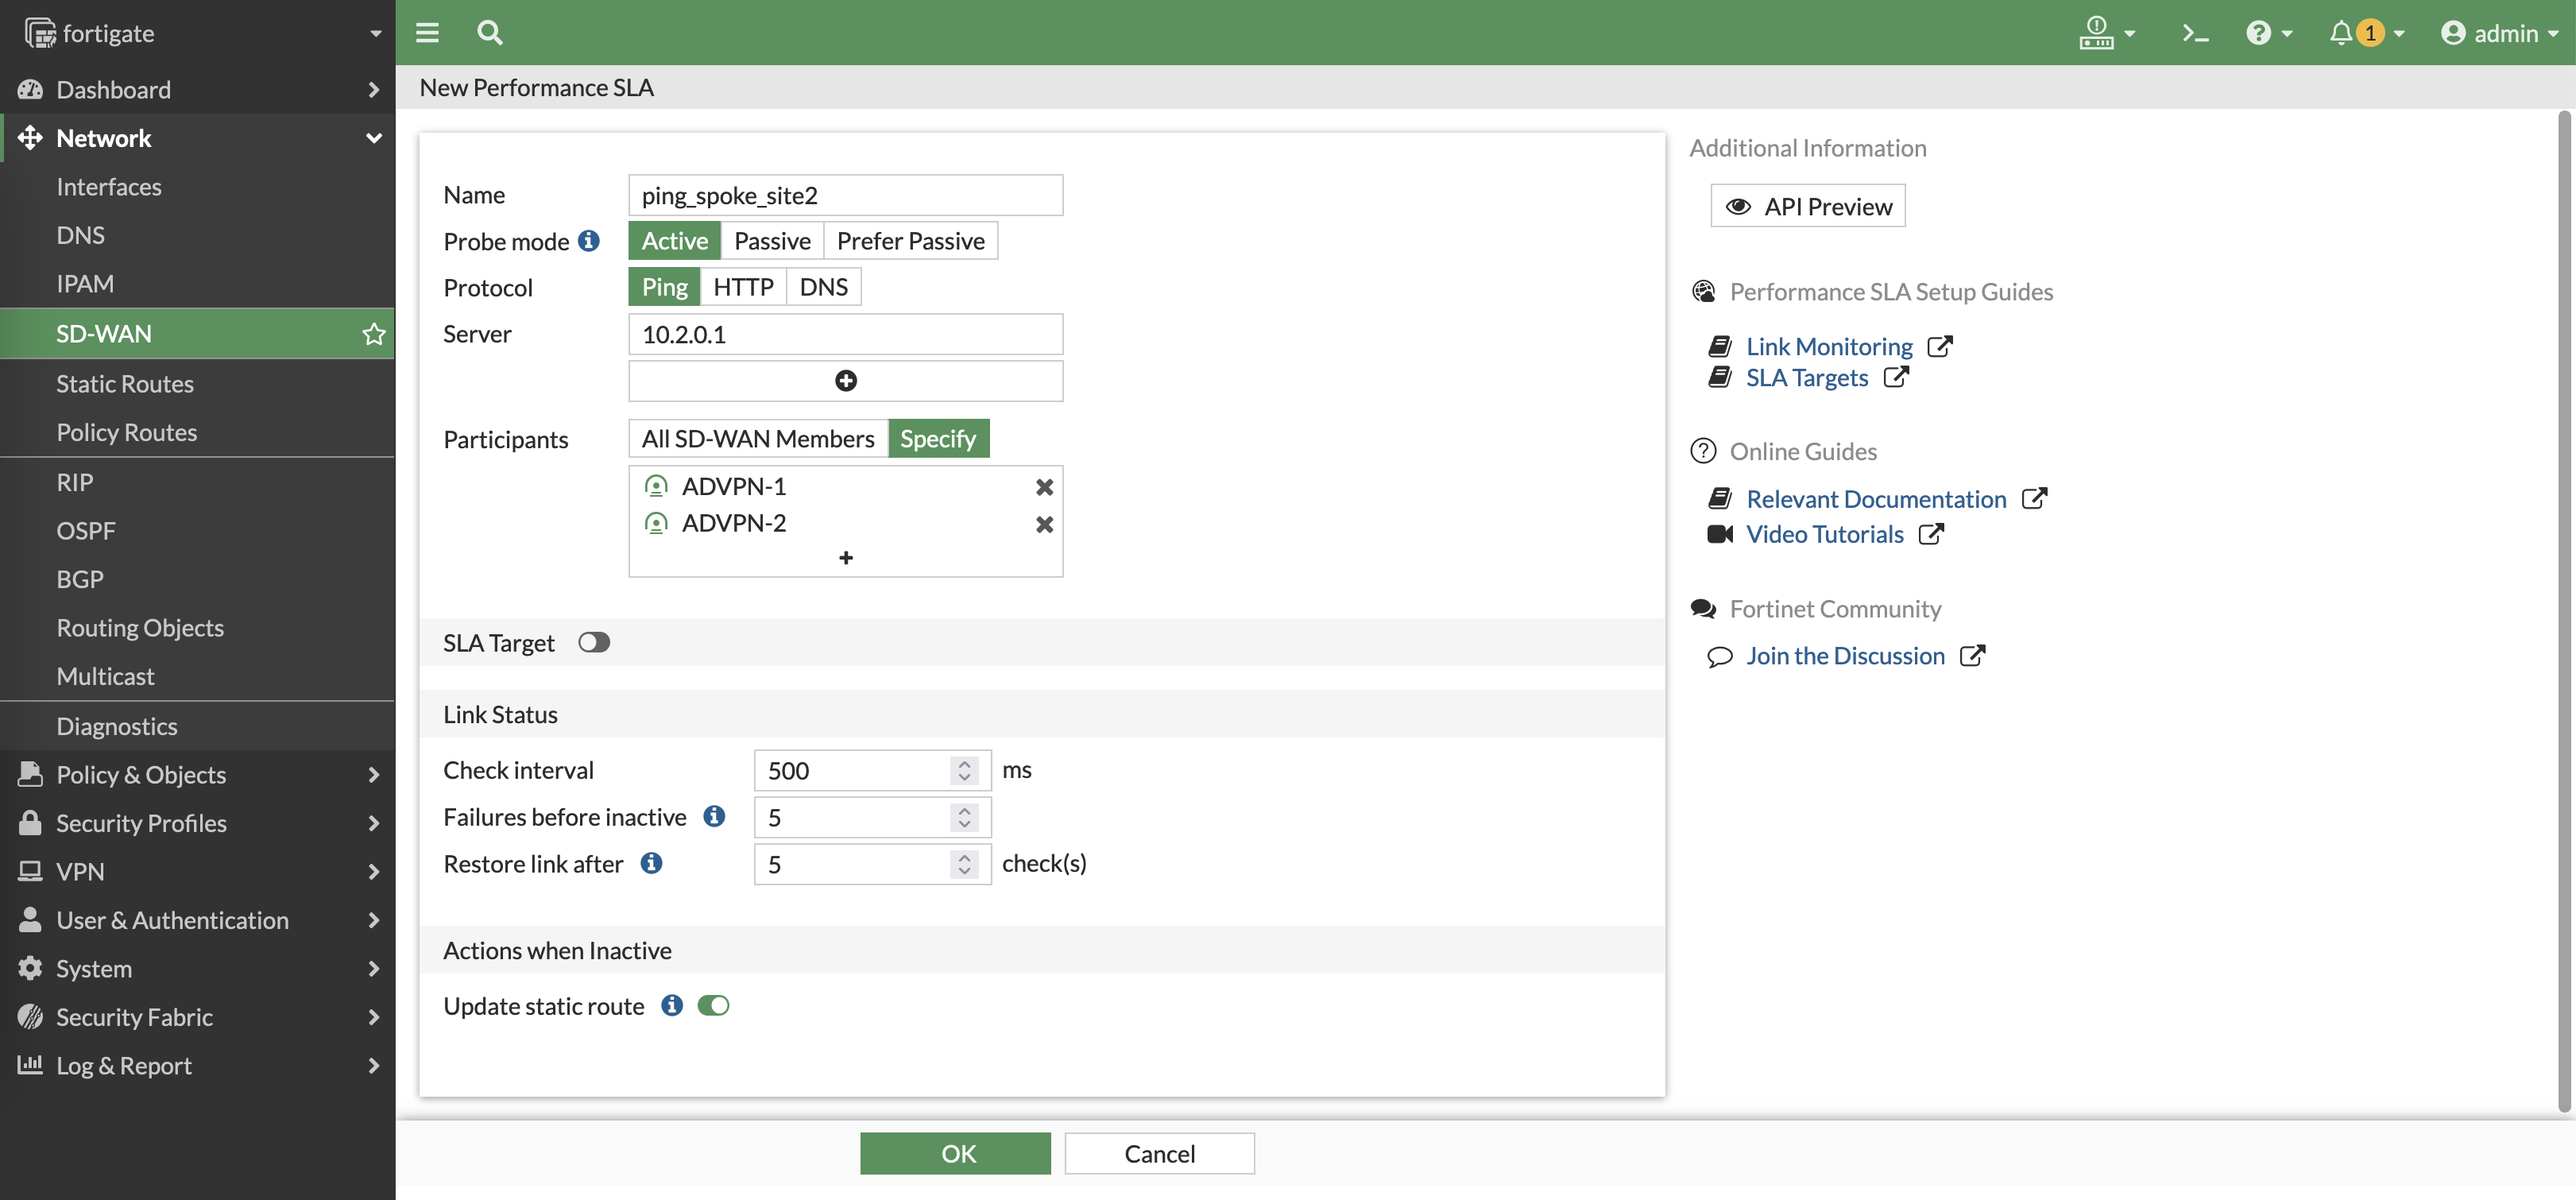Click the hamburger menu icon

click(427, 33)
